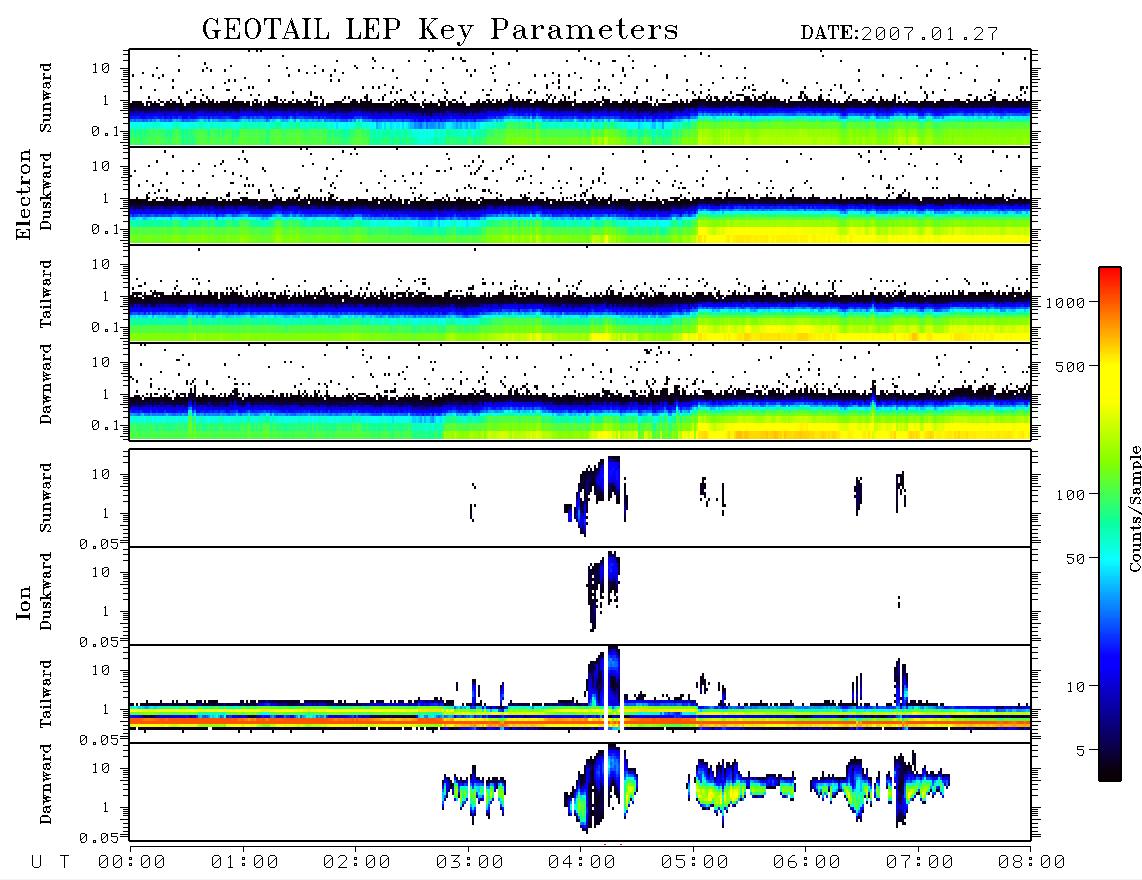Viewport: 1142px width, 880px height.
Task: Click the "08:00" time tick label
Action: point(1032,862)
